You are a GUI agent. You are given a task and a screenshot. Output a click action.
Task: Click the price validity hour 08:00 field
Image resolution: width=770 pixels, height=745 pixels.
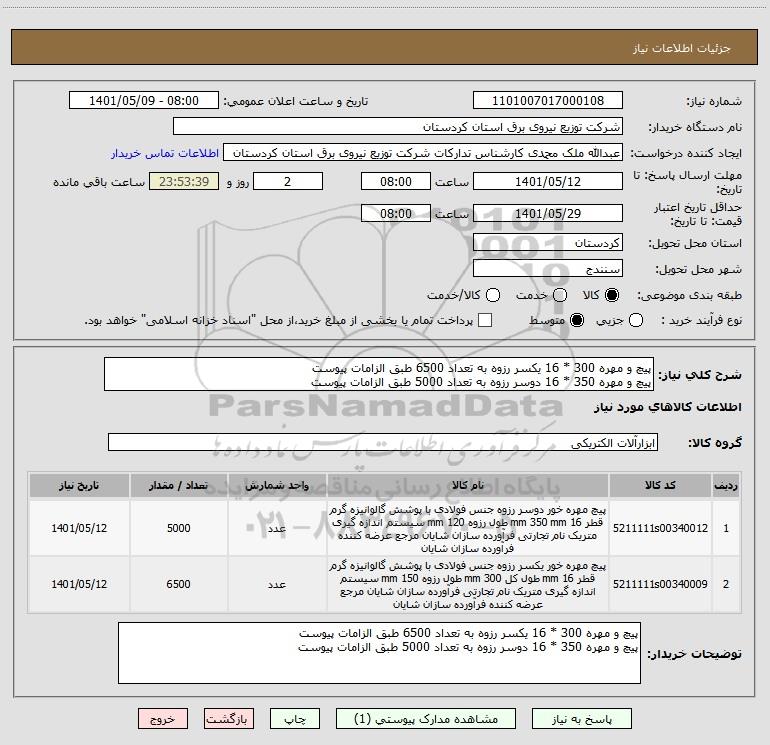[x=396, y=213]
